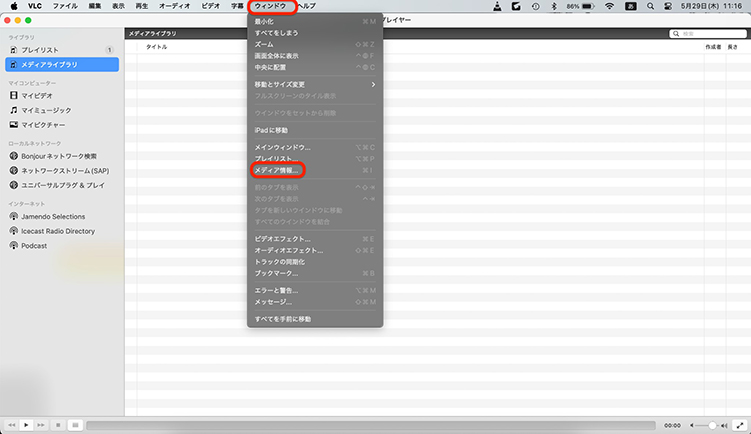Image resolution: width=751 pixels, height=434 pixels.
Task: Open the ビデオ menu
Action: [x=211, y=6]
